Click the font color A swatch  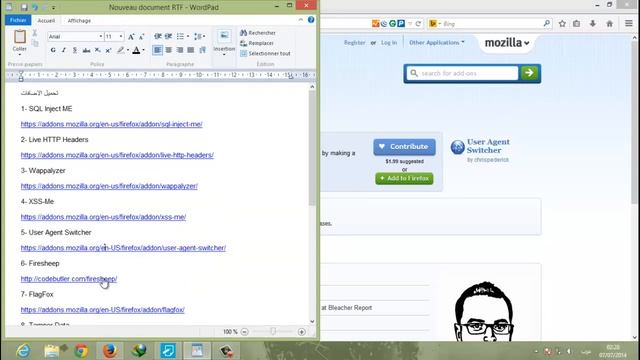pos(136,50)
